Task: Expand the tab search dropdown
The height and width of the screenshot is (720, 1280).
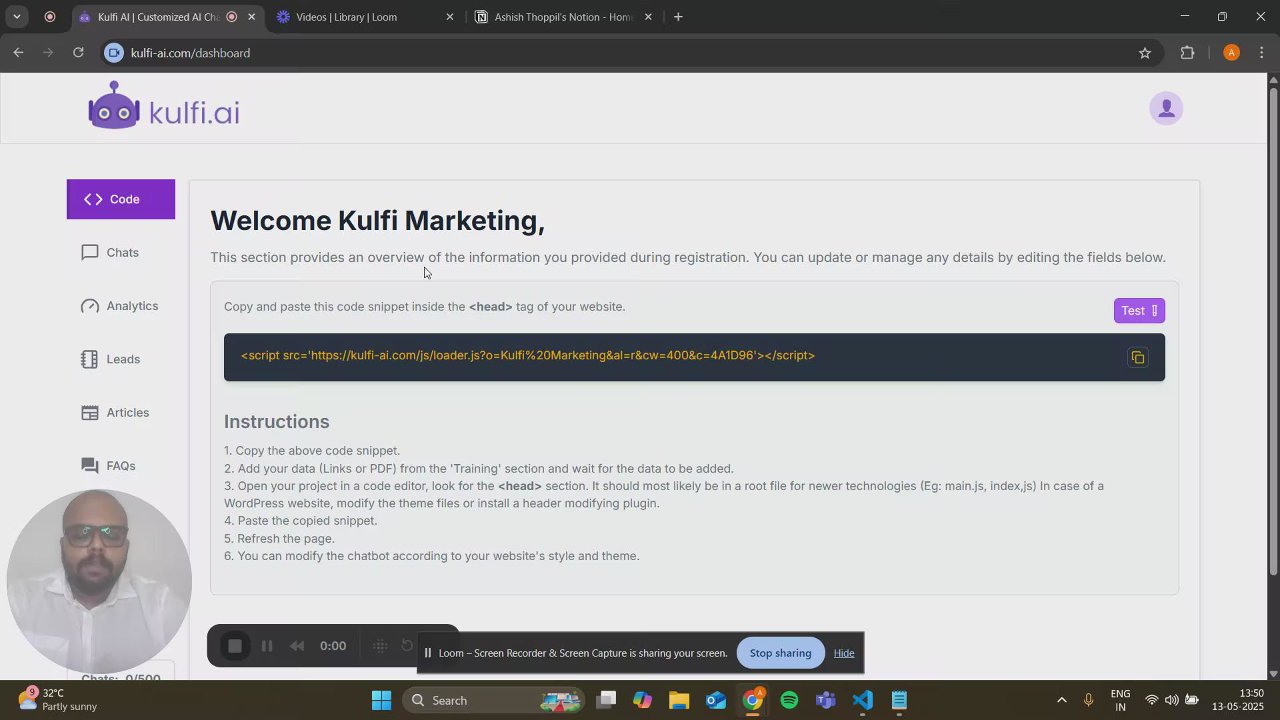Action: click(17, 17)
